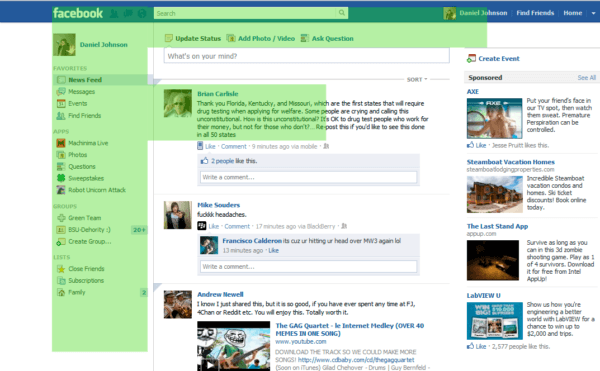
Task: Select Ask Question tab
Action: (x=327, y=38)
